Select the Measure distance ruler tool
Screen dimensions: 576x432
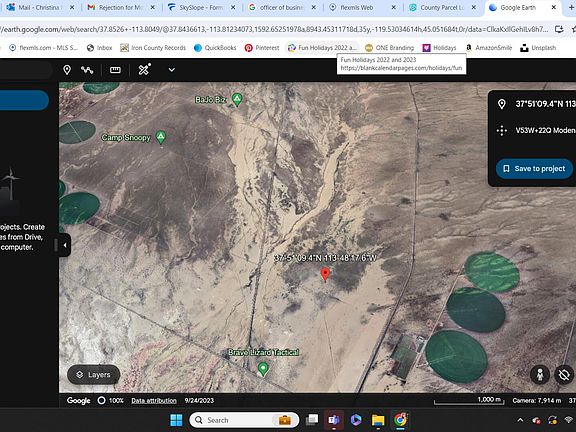click(115, 70)
